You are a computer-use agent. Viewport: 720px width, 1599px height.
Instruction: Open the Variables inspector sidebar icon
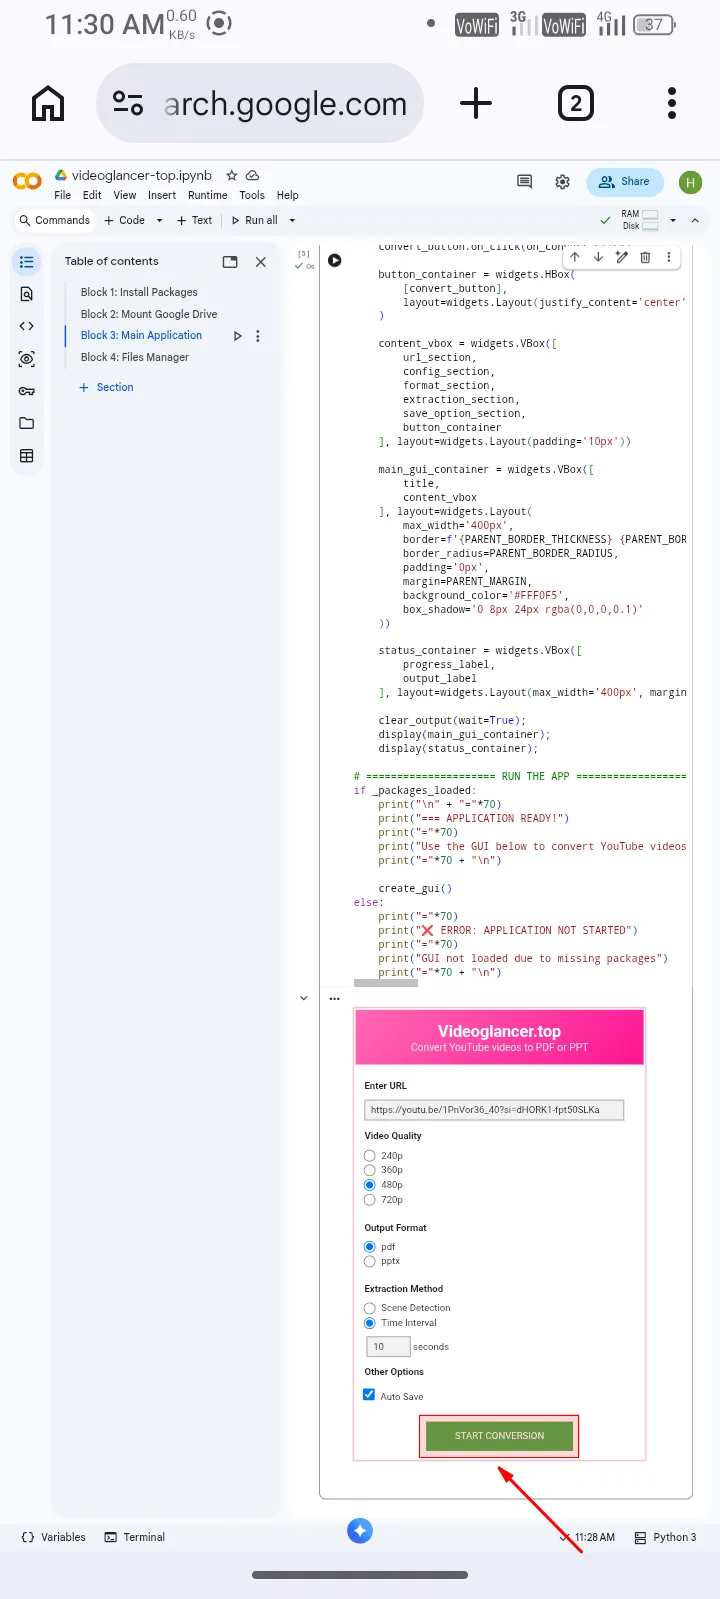[27, 359]
